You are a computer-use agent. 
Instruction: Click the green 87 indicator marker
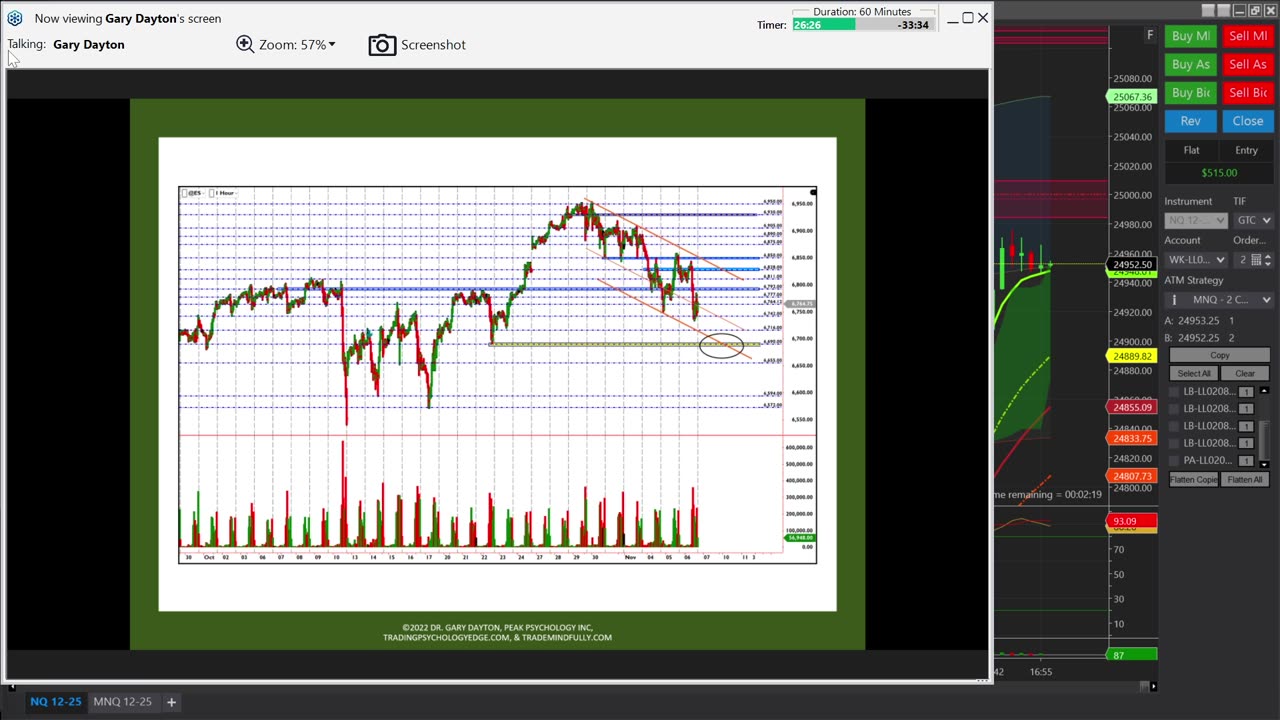pos(1131,655)
